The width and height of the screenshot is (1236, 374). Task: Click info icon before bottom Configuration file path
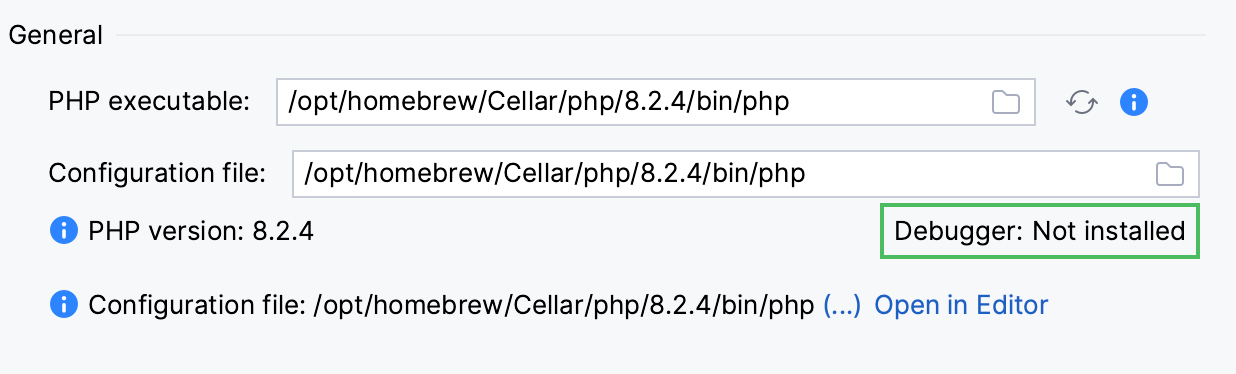pyautogui.click(x=63, y=304)
